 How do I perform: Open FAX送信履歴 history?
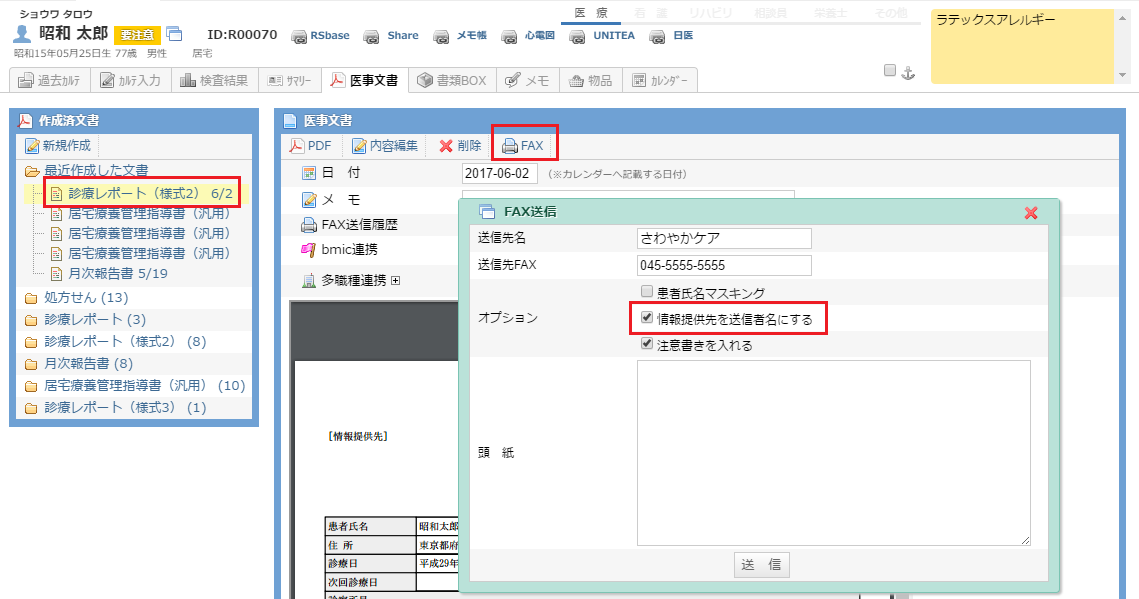point(349,224)
